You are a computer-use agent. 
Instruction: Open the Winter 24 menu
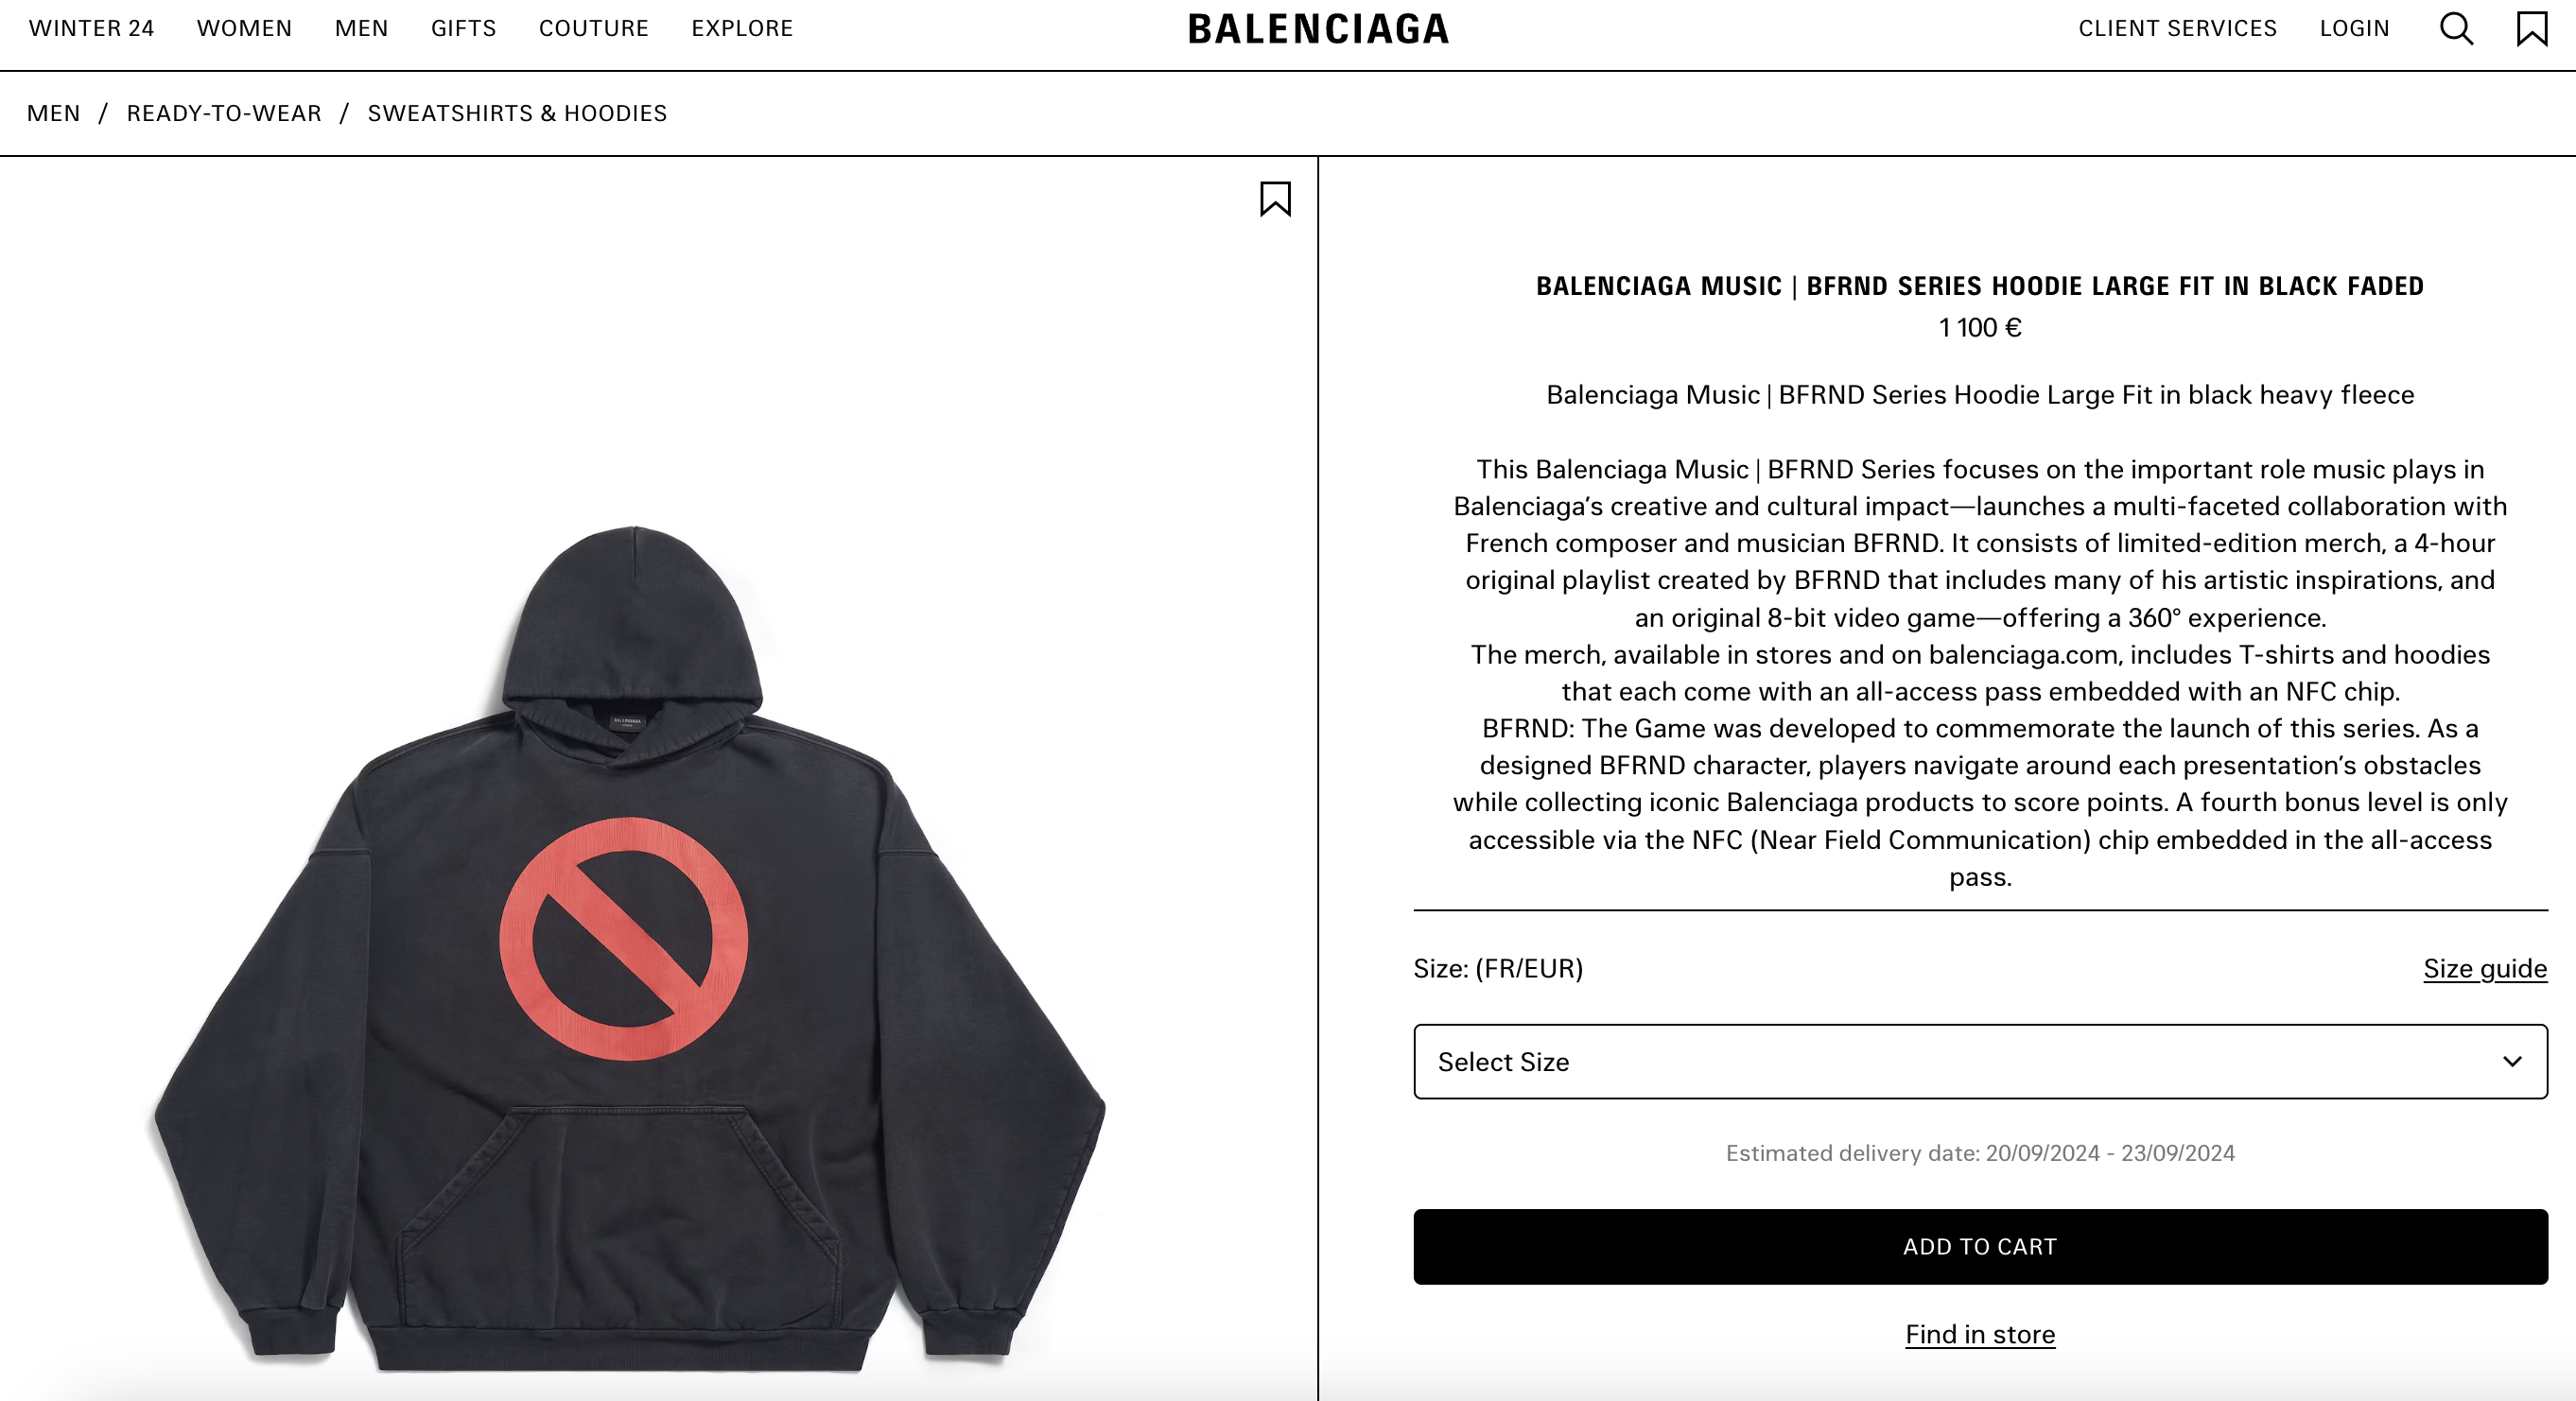(x=91, y=28)
